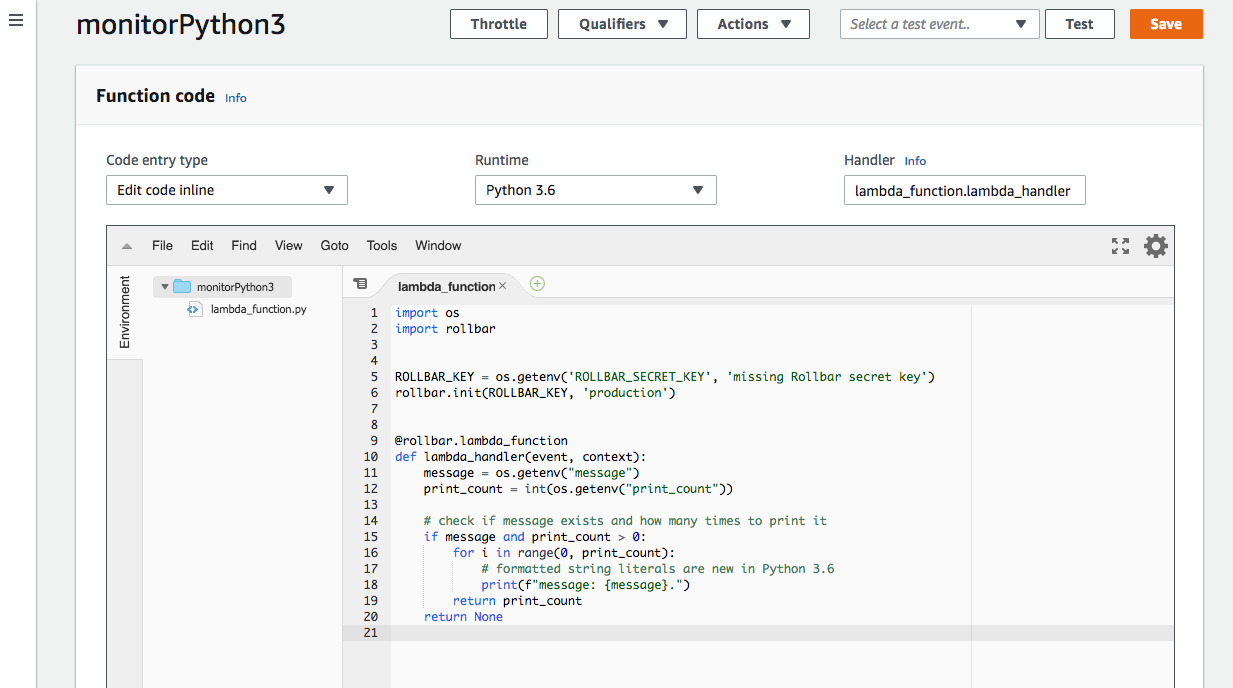The height and width of the screenshot is (688, 1233).
Task: Open the navigation sidebar hamburger icon
Action: pyautogui.click(x=15, y=20)
